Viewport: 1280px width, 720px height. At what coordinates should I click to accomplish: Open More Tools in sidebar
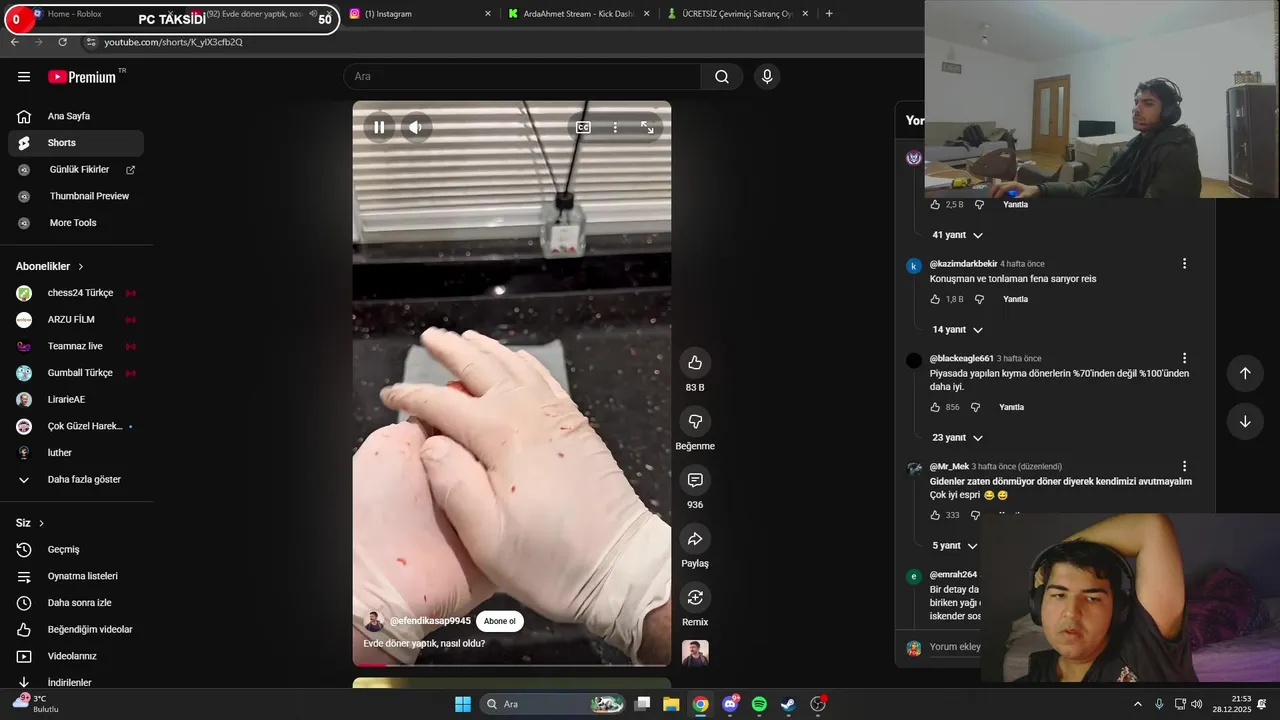point(76,223)
